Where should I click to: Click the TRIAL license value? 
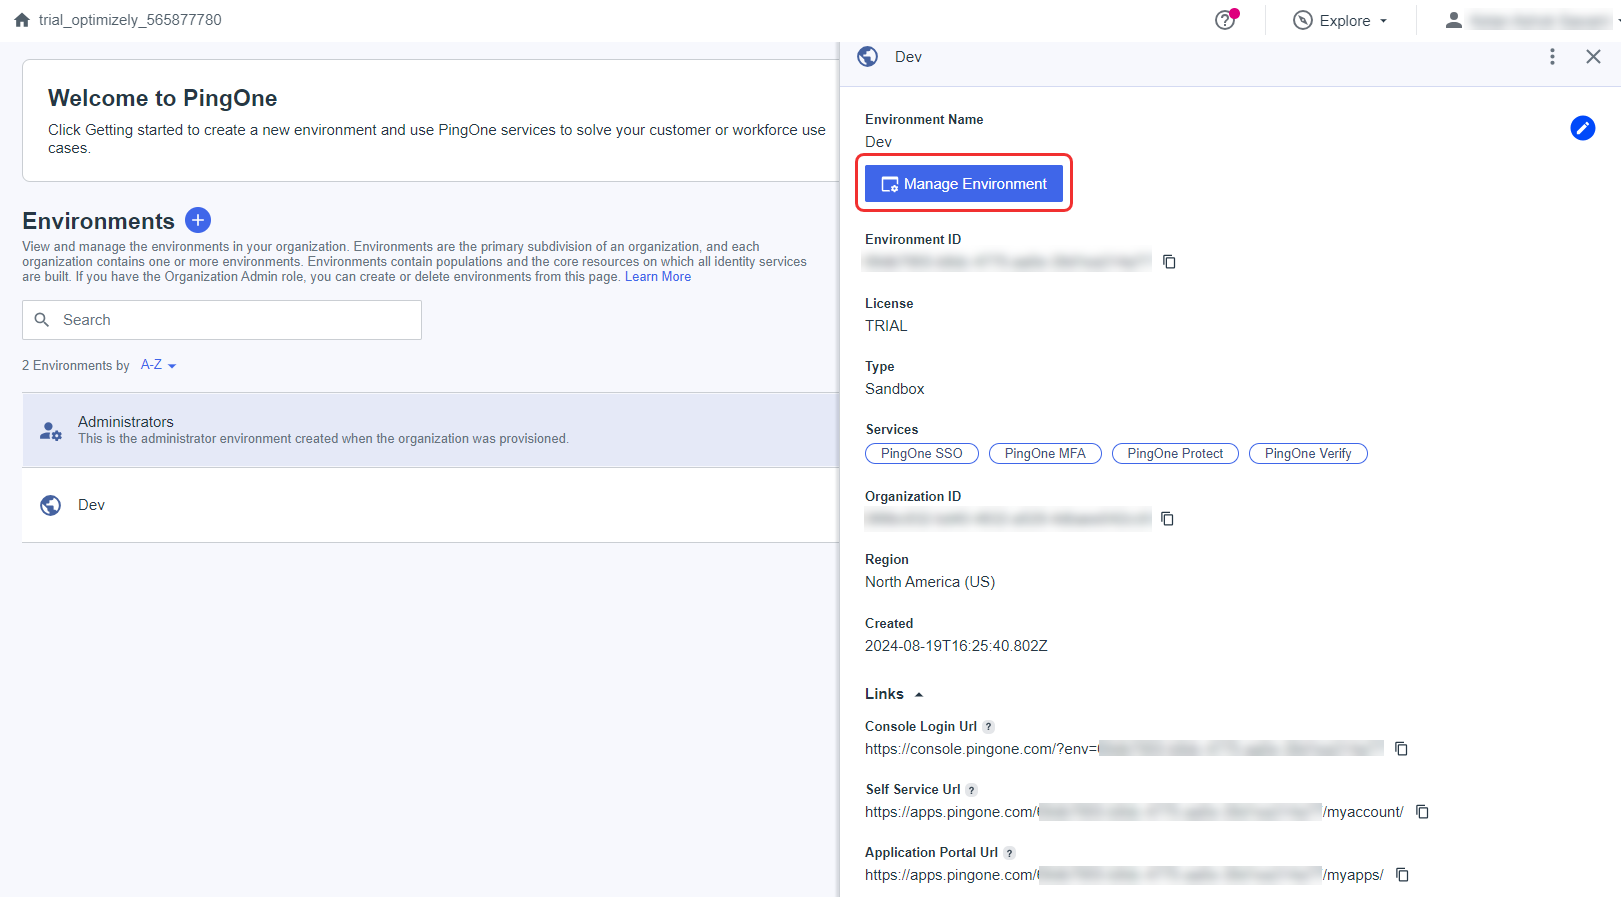click(886, 326)
